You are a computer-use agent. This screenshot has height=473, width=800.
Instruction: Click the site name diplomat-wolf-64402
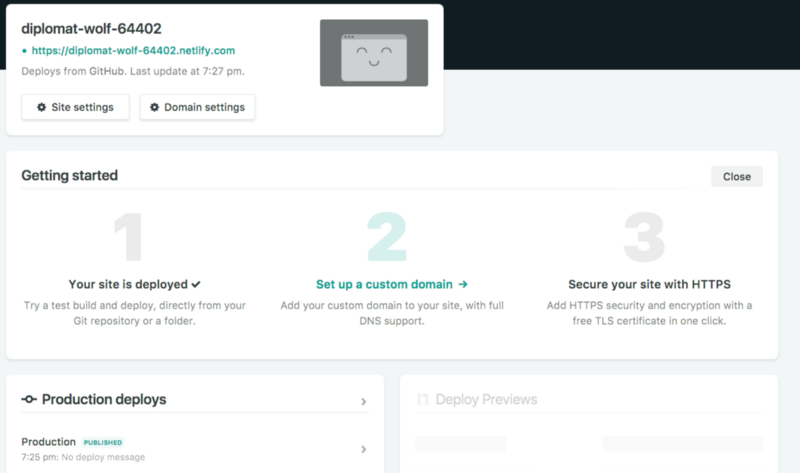click(91, 29)
